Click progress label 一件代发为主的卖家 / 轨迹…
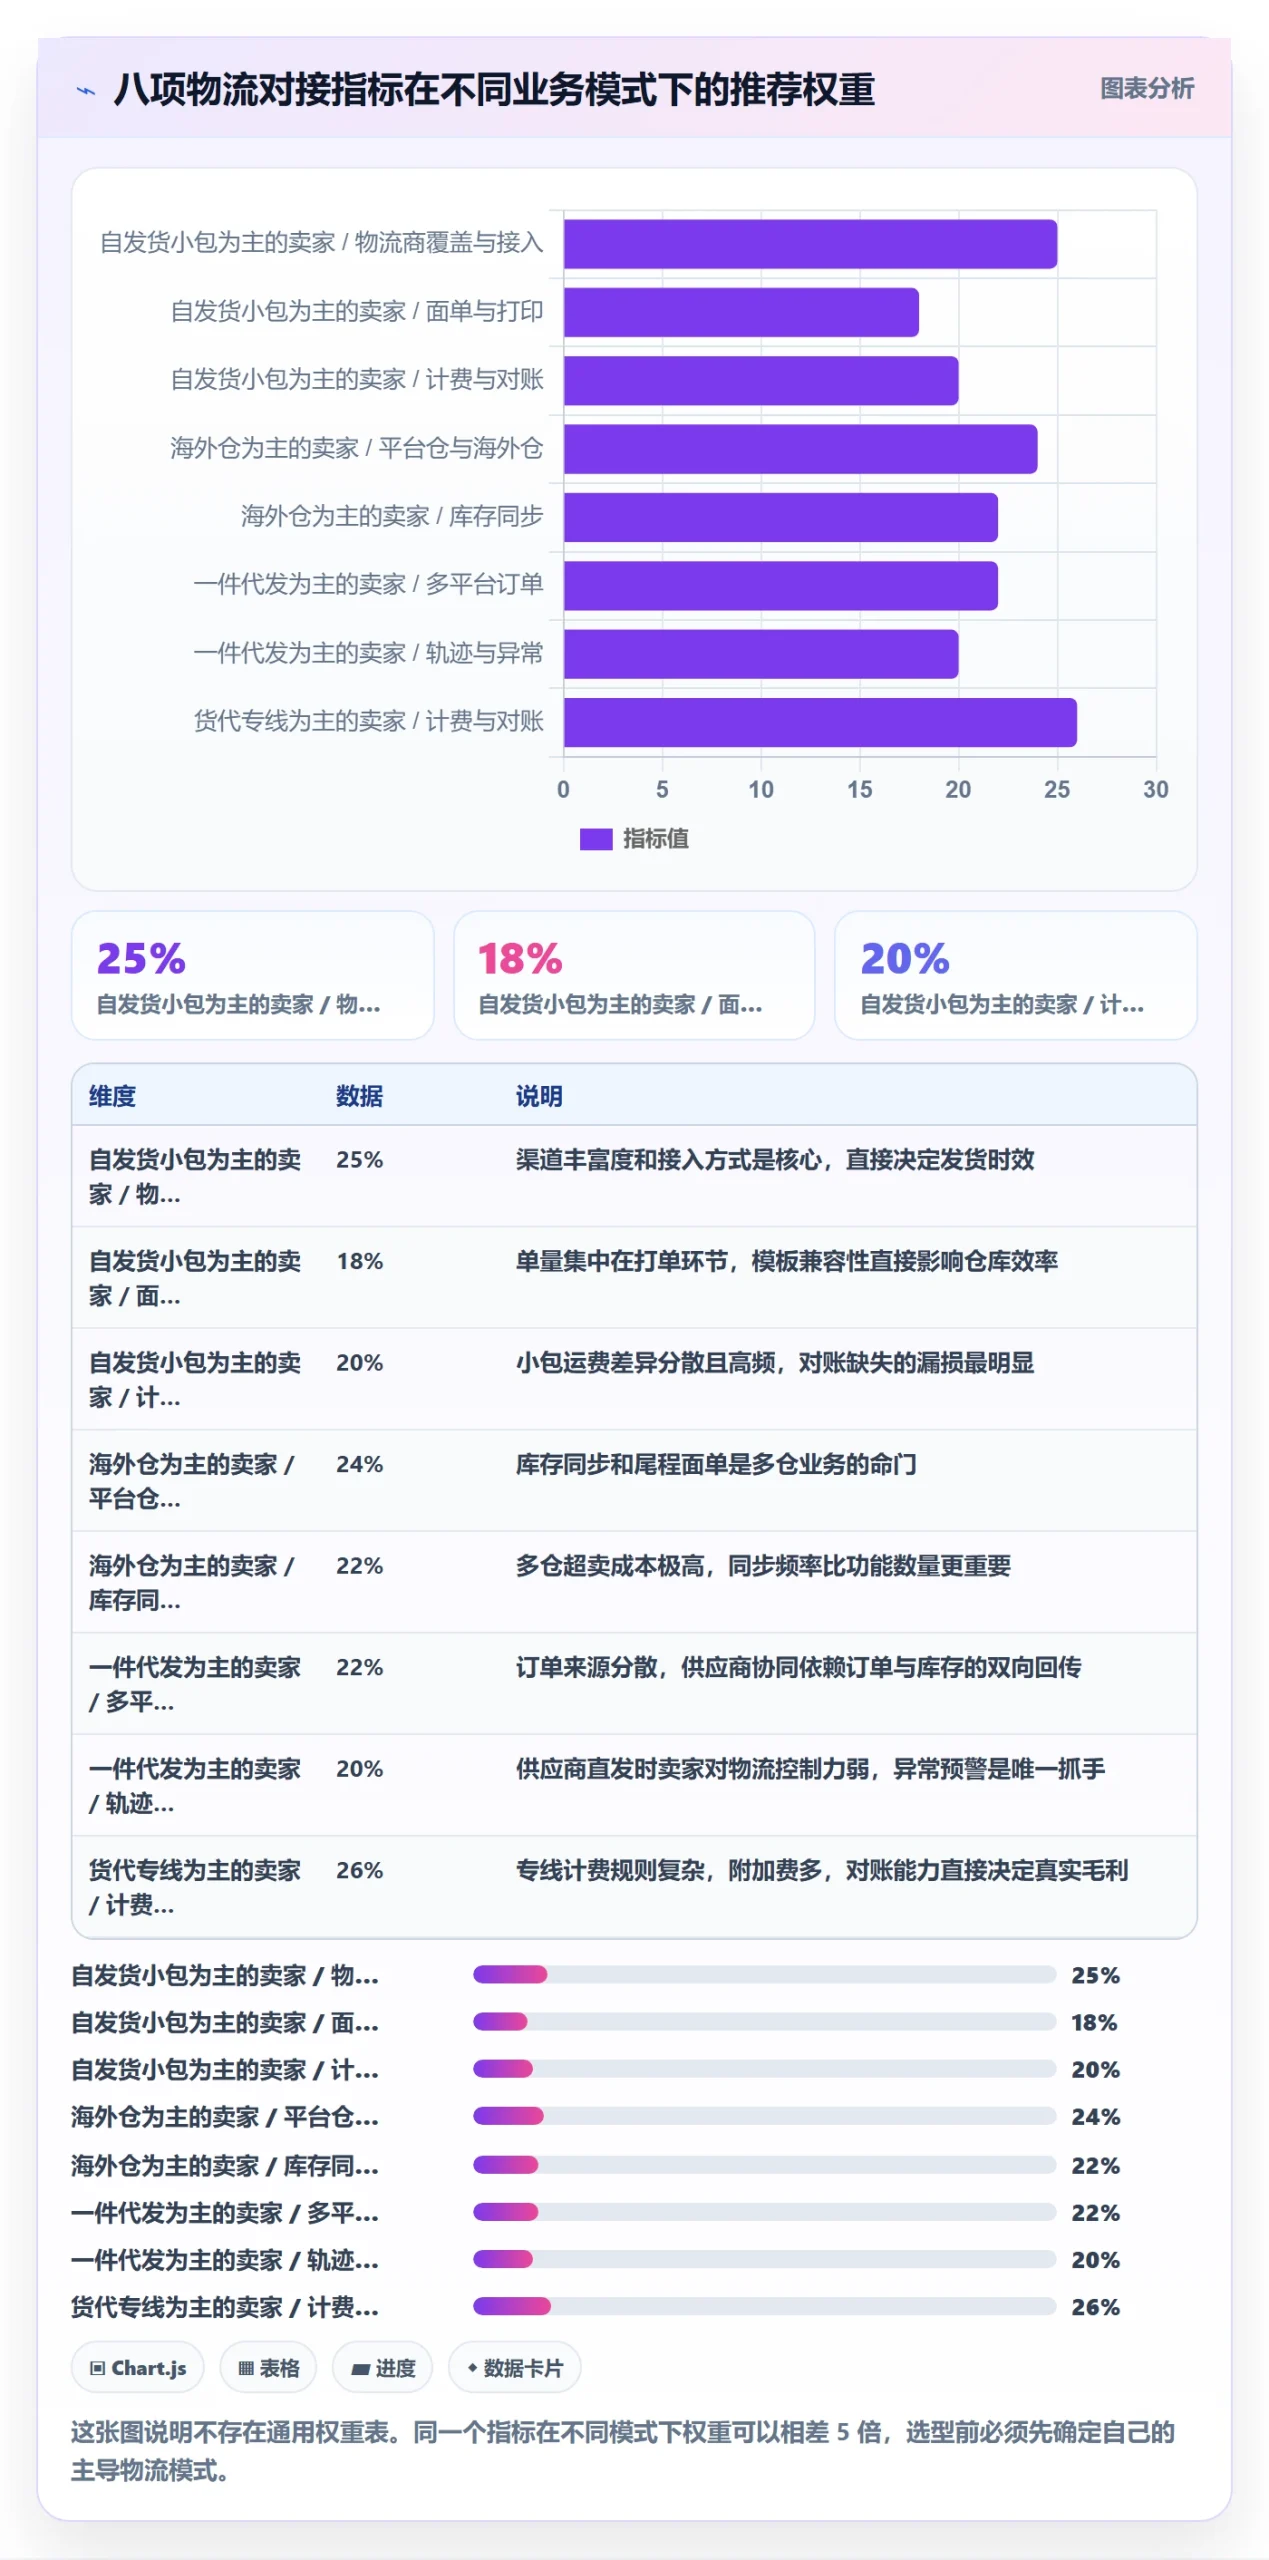Image resolution: width=1269 pixels, height=2560 pixels. click(x=225, y=2259)
